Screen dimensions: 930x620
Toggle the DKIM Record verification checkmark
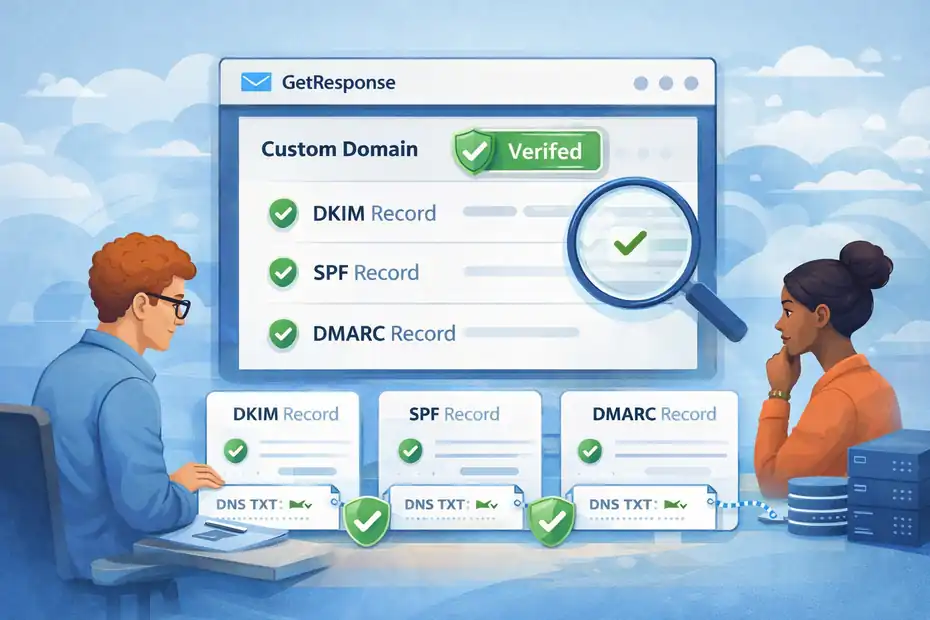(x=281, y=213)
